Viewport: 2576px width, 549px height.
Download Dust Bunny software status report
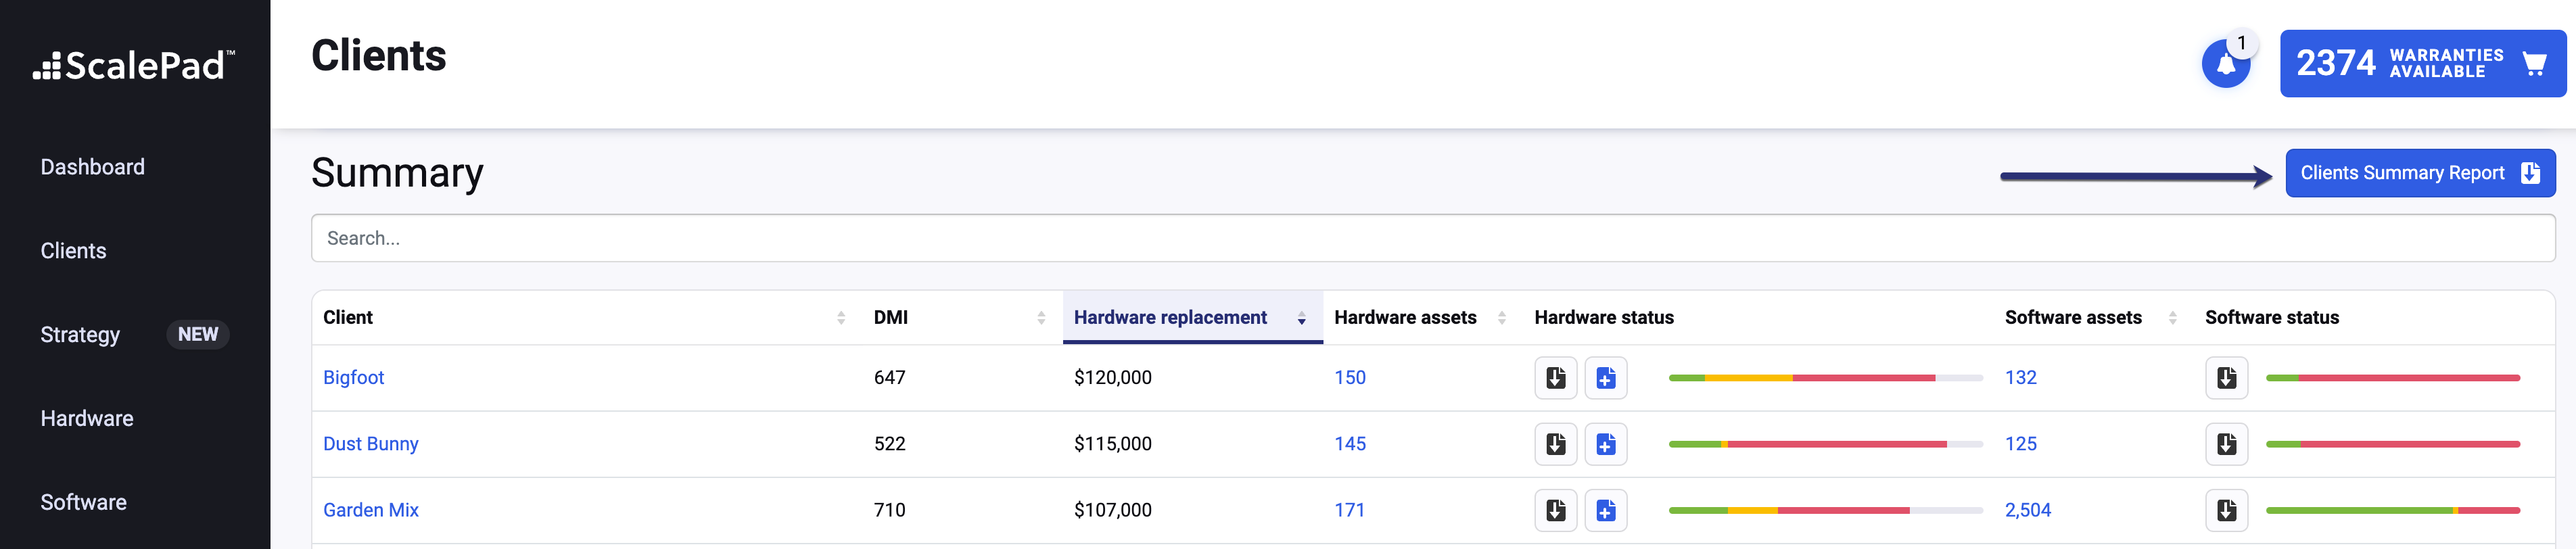(x=2227, y=444)
